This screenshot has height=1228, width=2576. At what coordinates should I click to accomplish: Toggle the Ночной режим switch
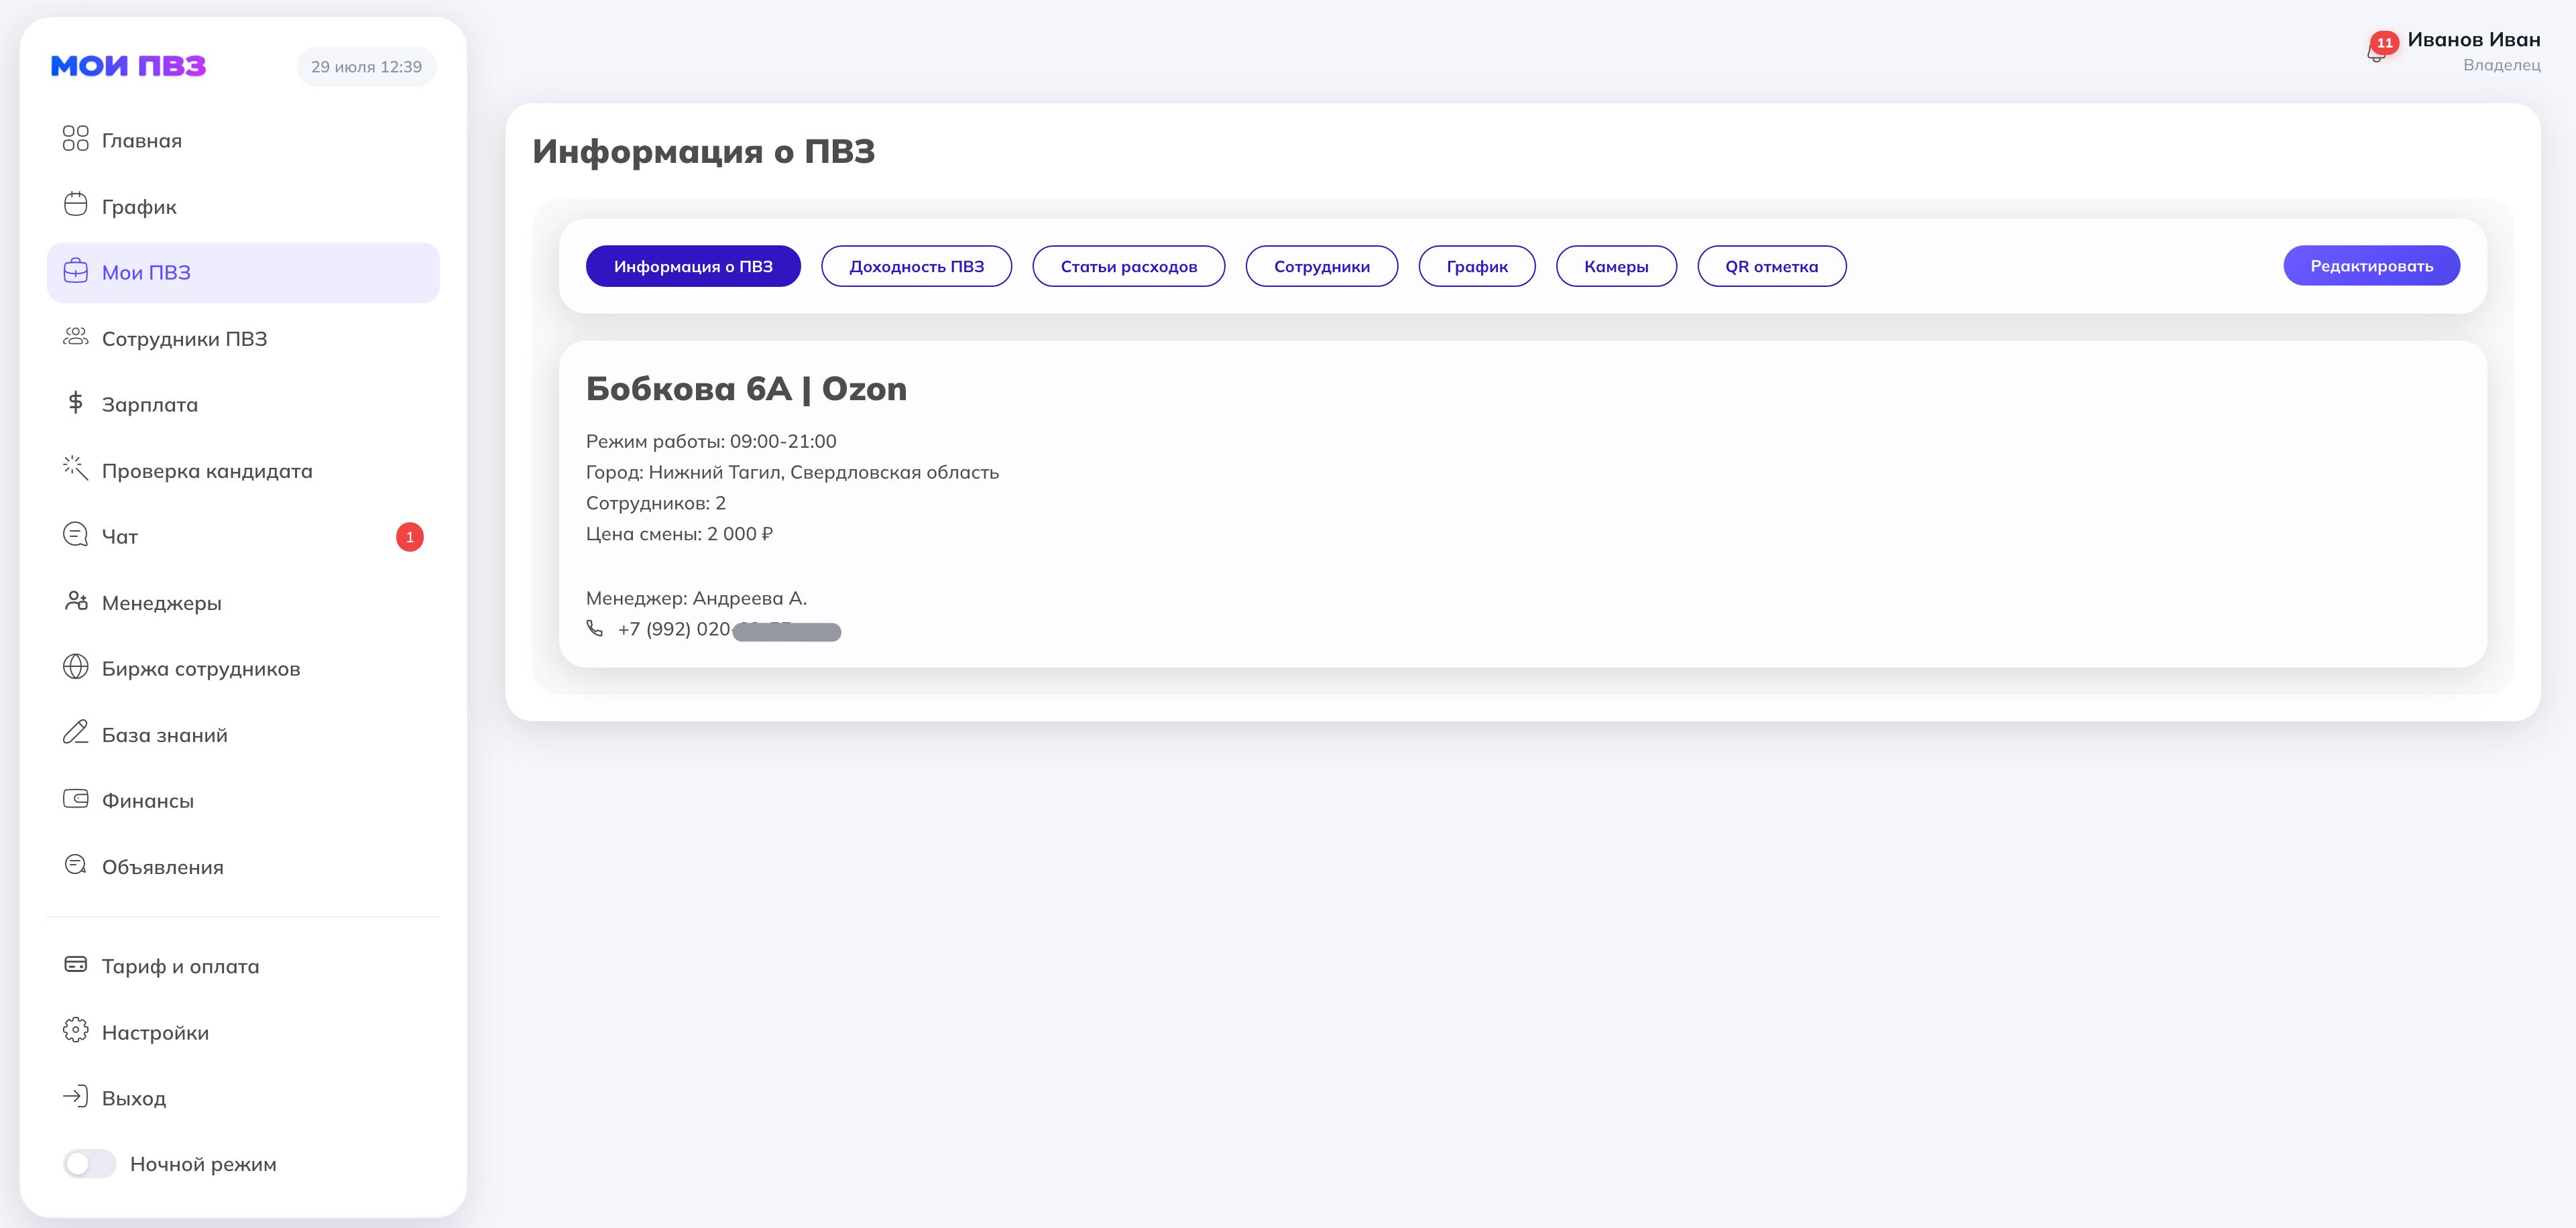tap(90, 1164)
